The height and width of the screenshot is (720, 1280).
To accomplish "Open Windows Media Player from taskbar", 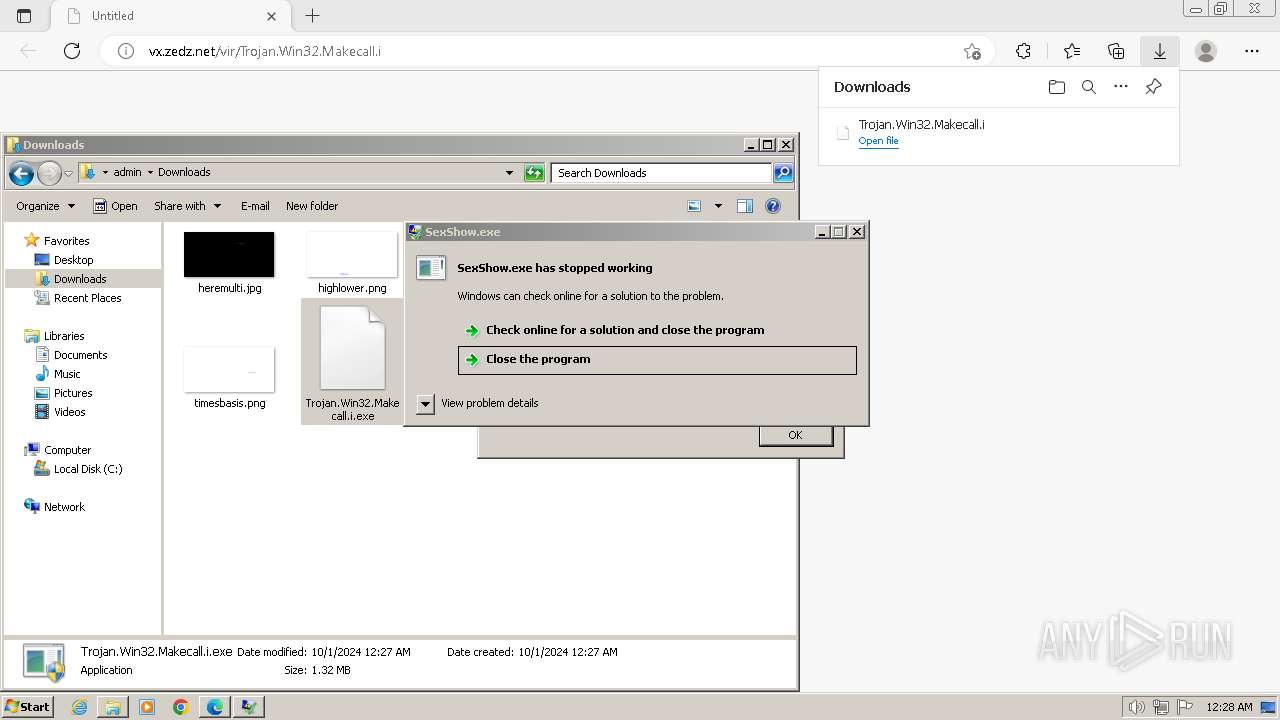I will (147, 707).
